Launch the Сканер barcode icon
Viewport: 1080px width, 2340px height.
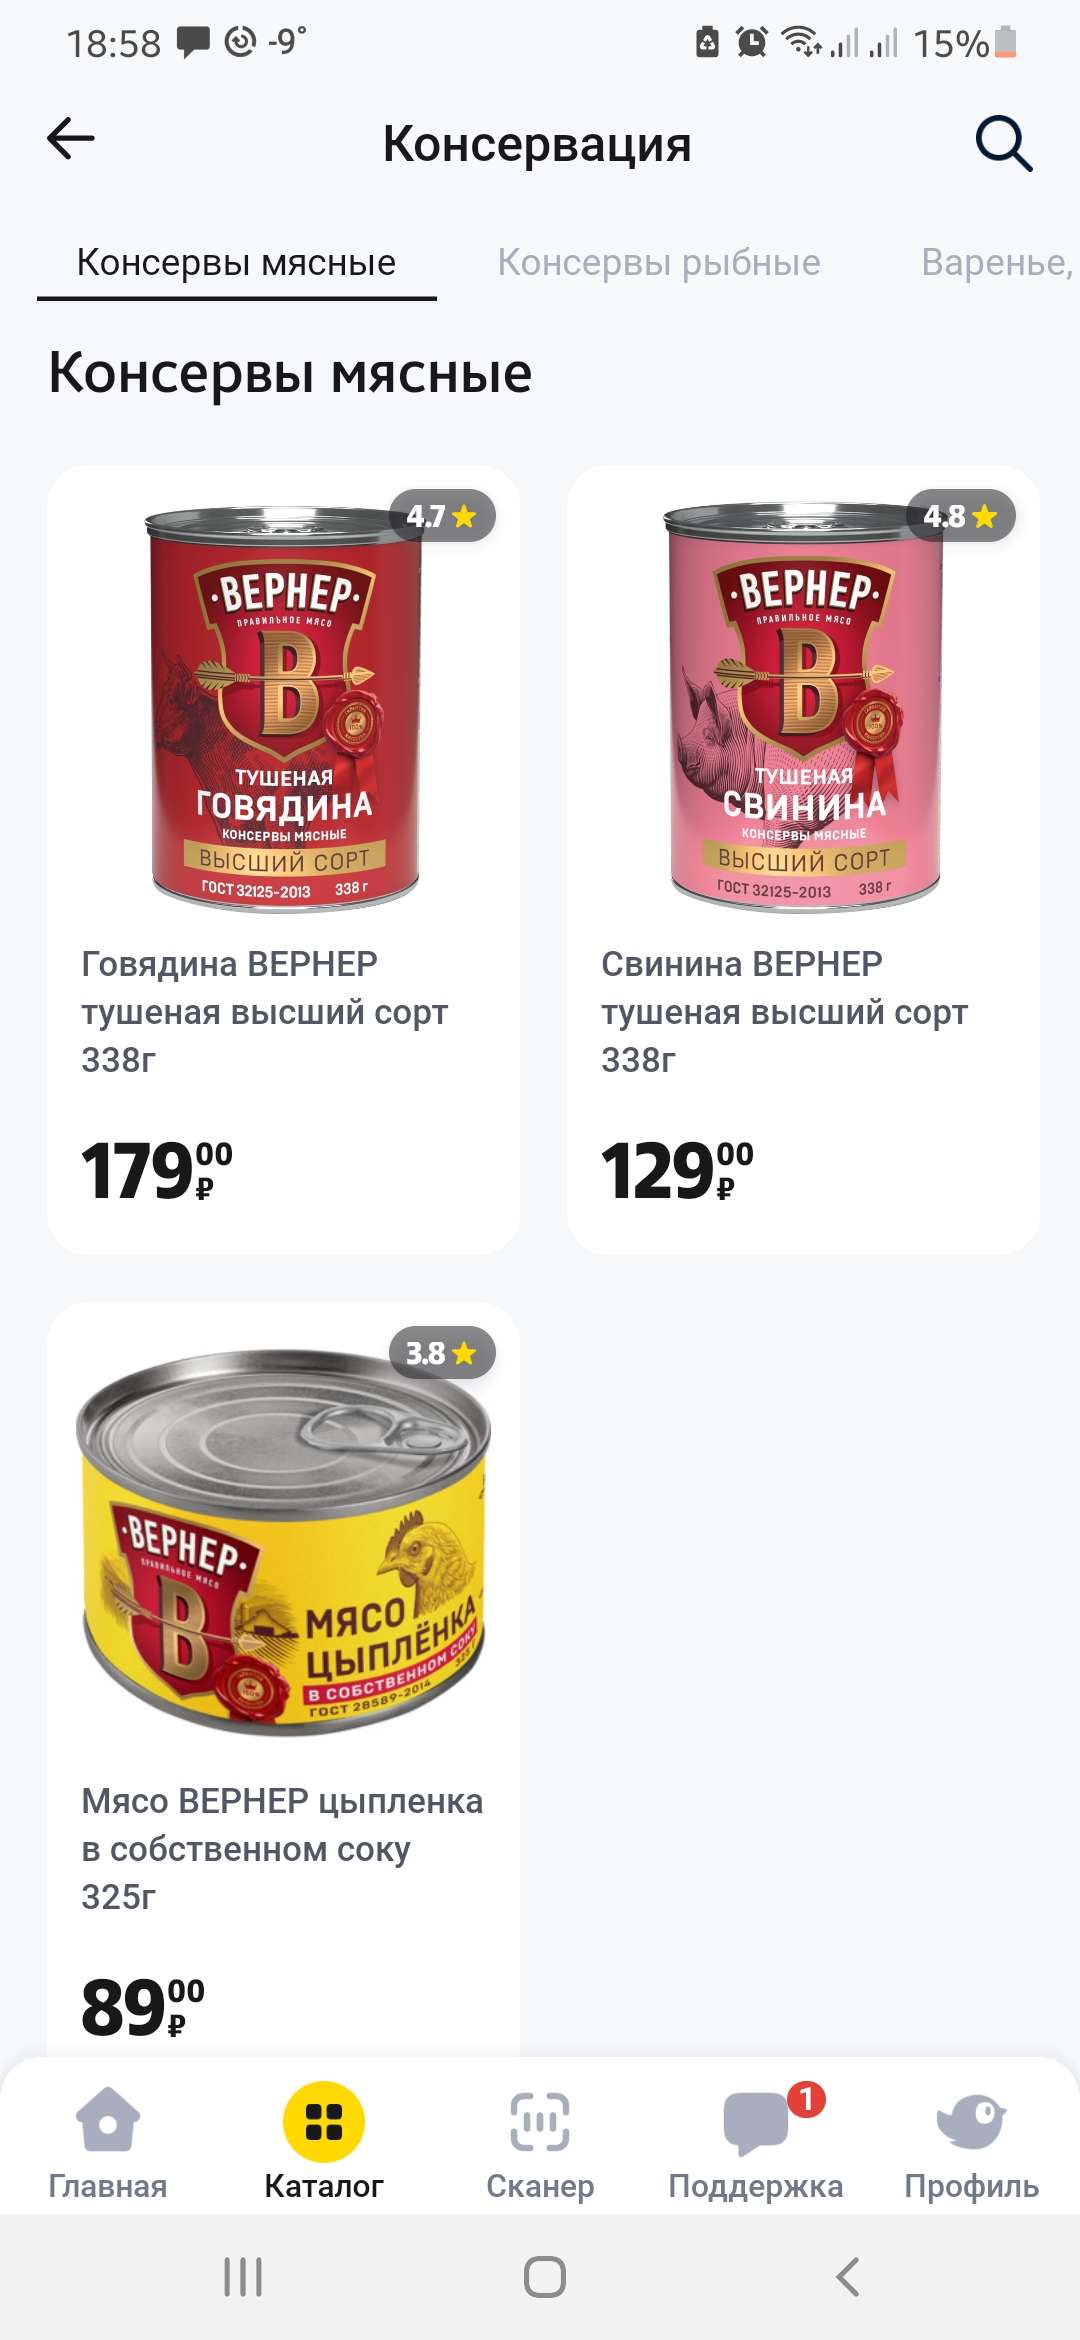tap(540, 2121)
